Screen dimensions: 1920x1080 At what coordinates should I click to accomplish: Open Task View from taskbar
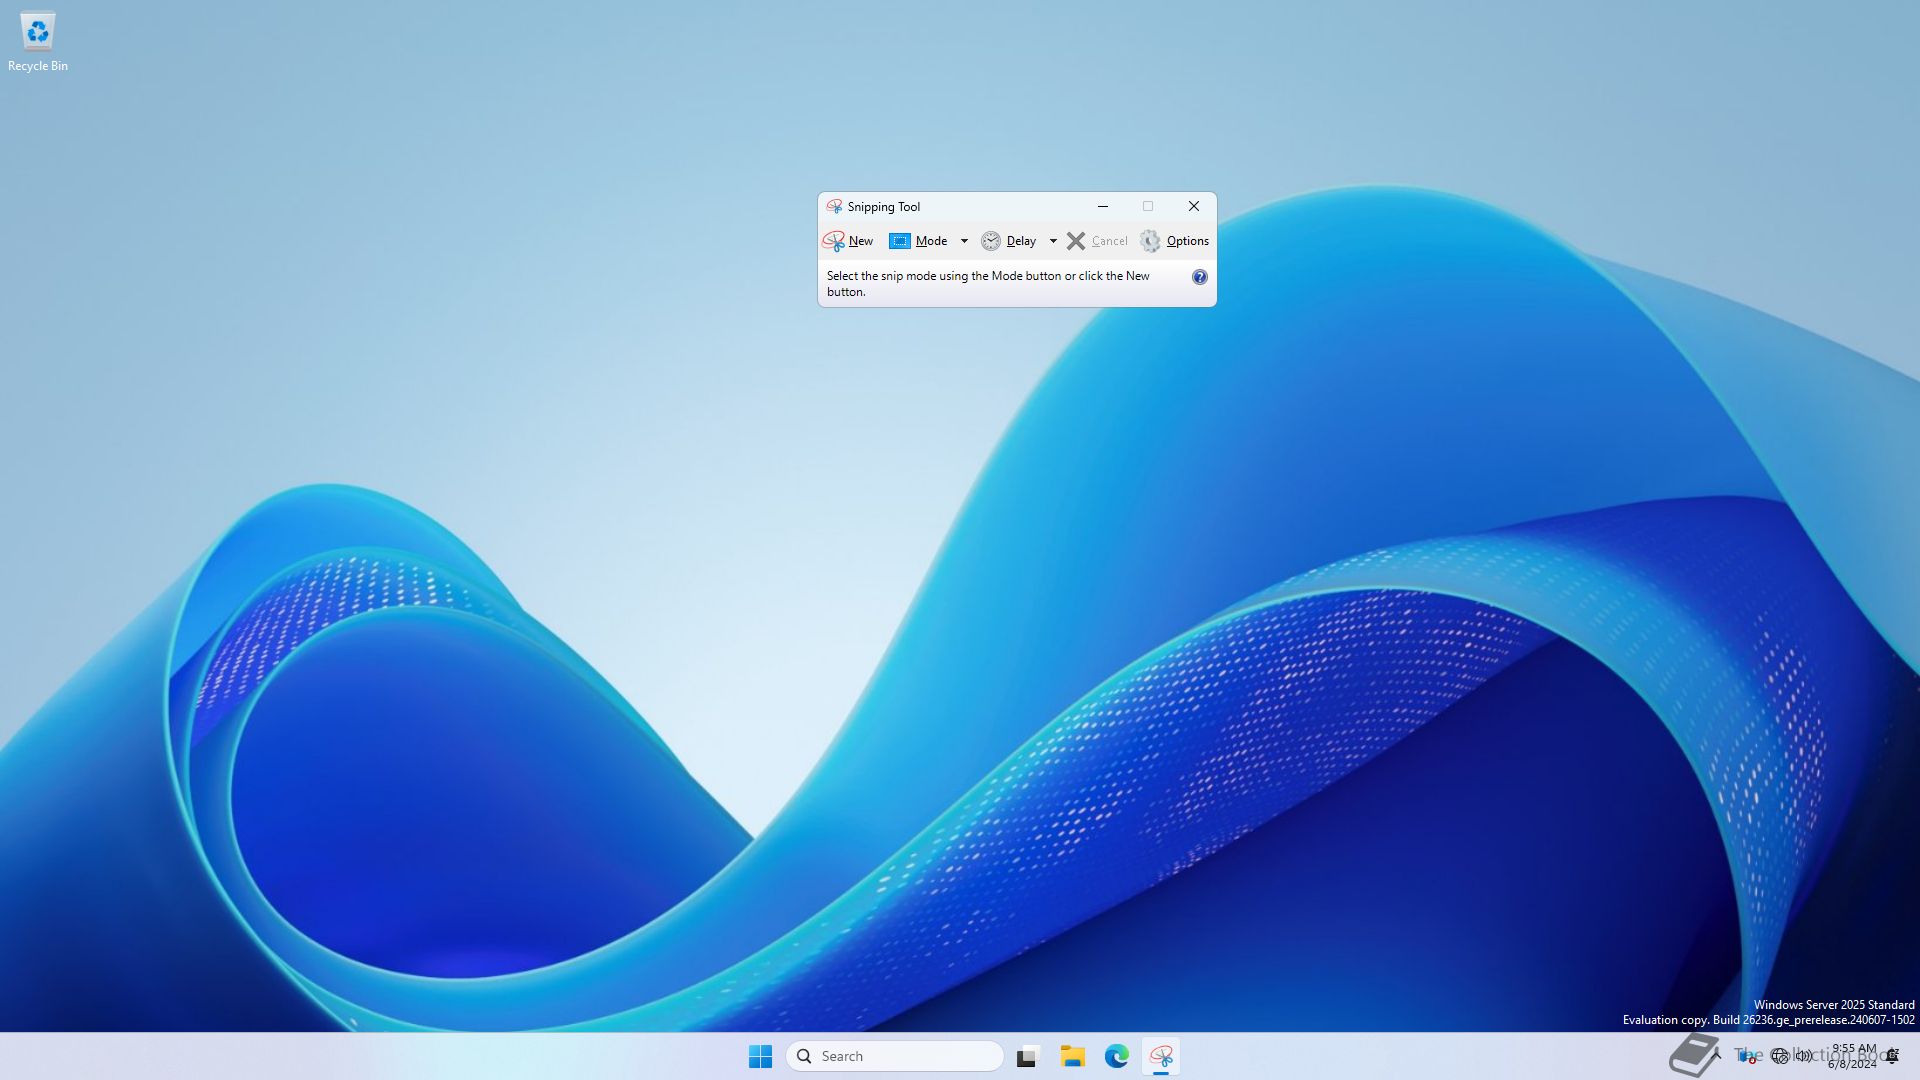pyautogui.click(x=1028, y=1056)
